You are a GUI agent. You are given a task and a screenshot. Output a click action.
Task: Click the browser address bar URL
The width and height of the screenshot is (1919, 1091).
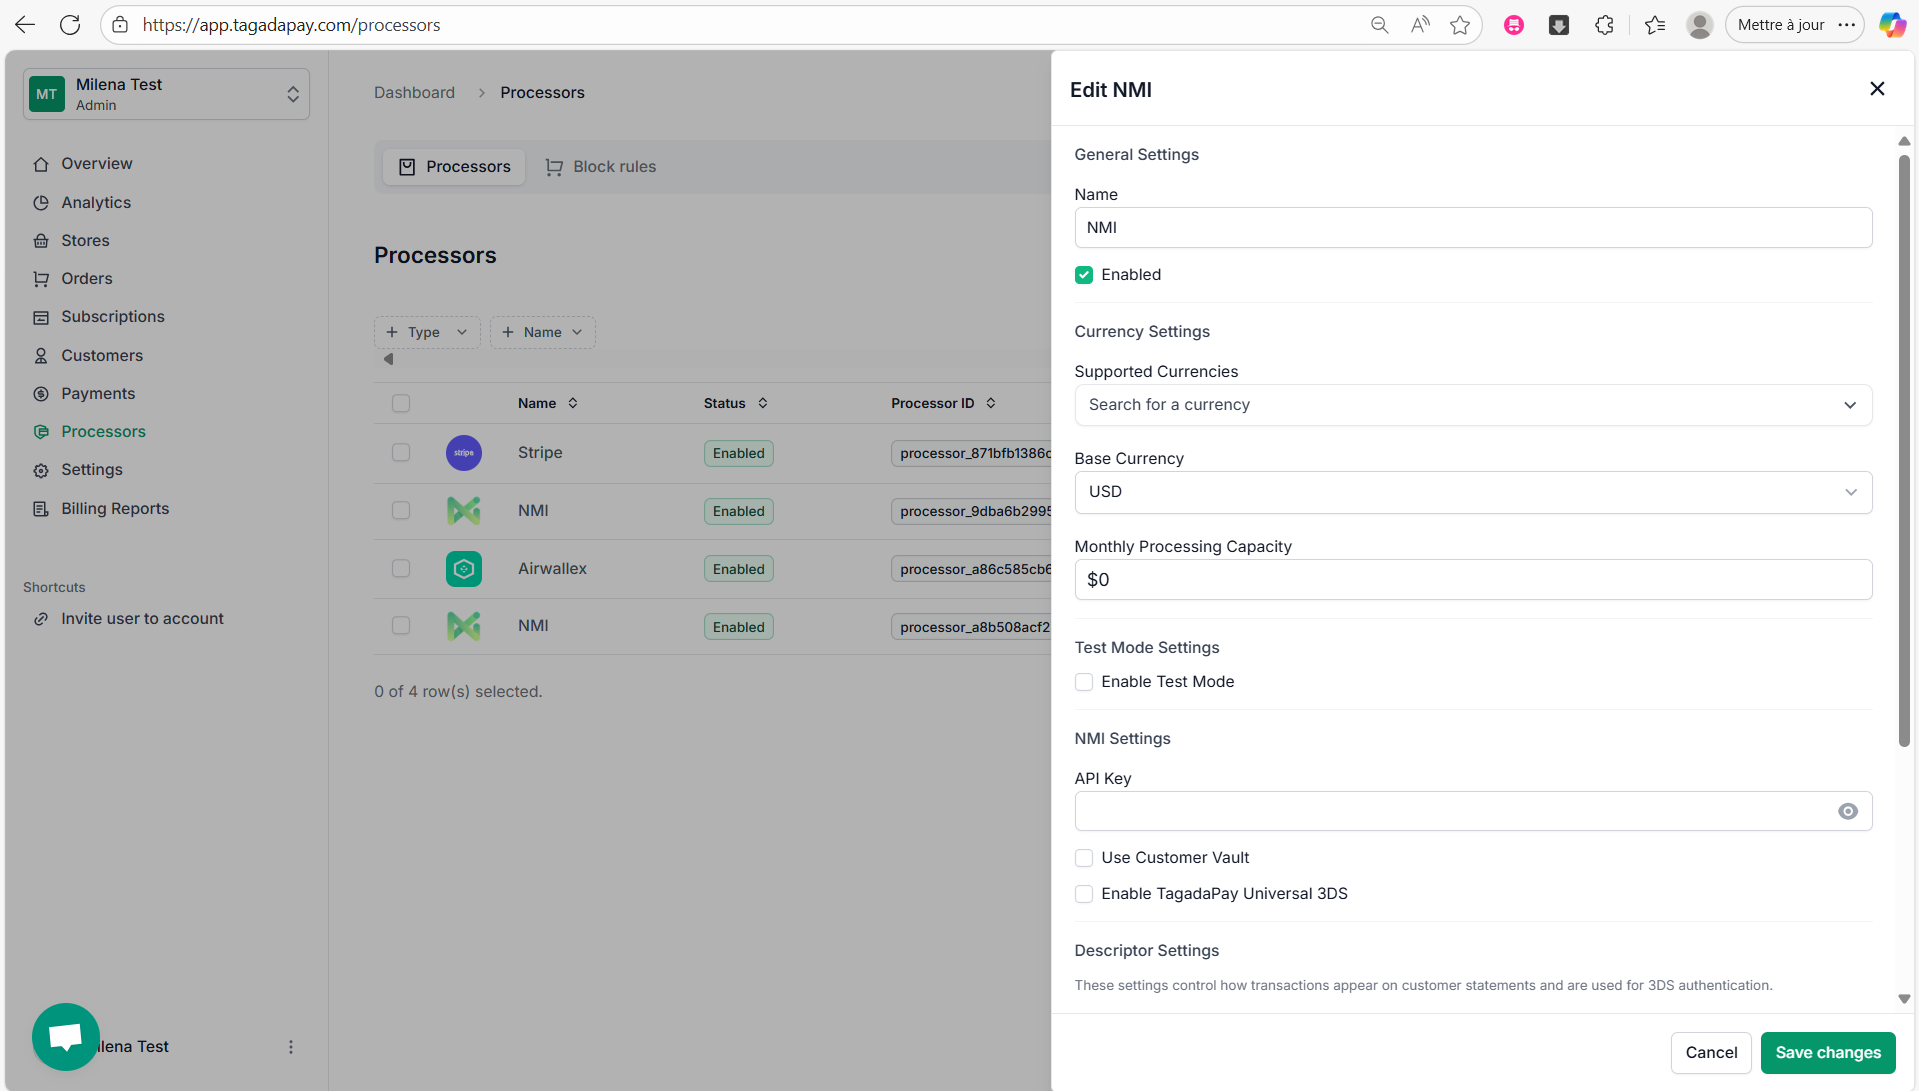coord(291,25)
